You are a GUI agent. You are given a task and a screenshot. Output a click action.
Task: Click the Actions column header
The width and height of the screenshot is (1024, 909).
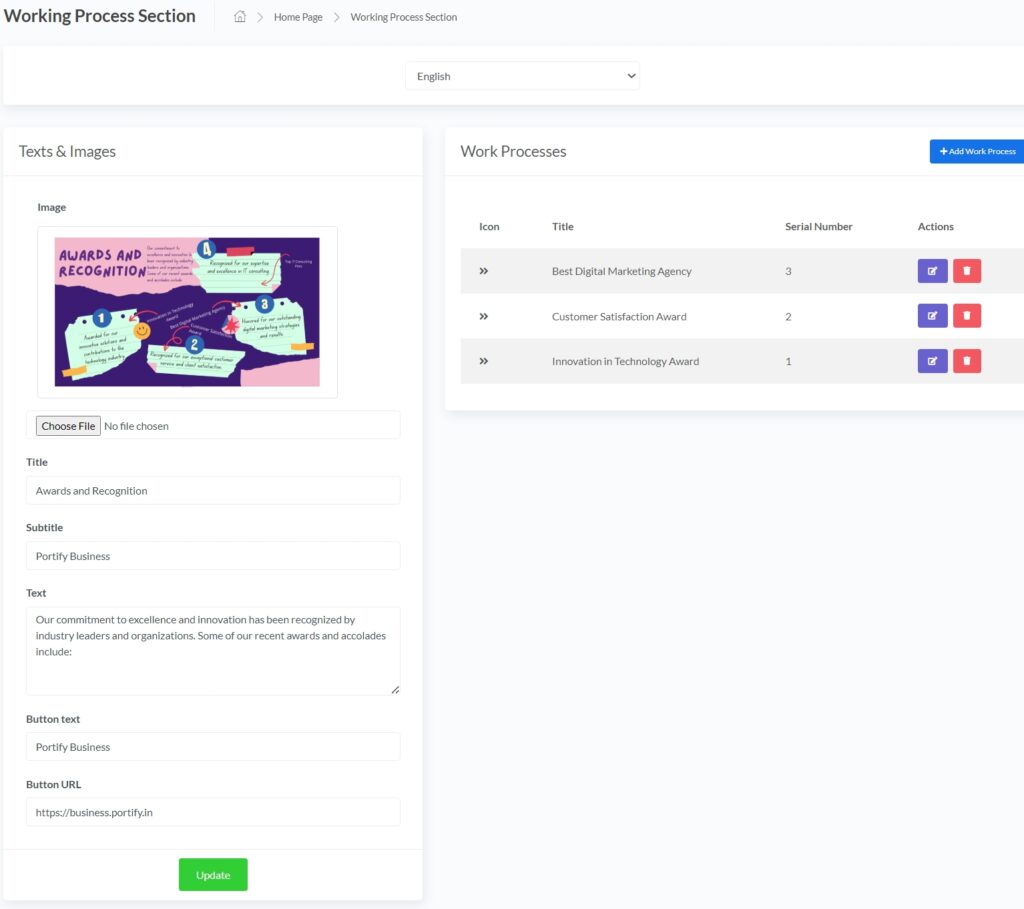935,227
